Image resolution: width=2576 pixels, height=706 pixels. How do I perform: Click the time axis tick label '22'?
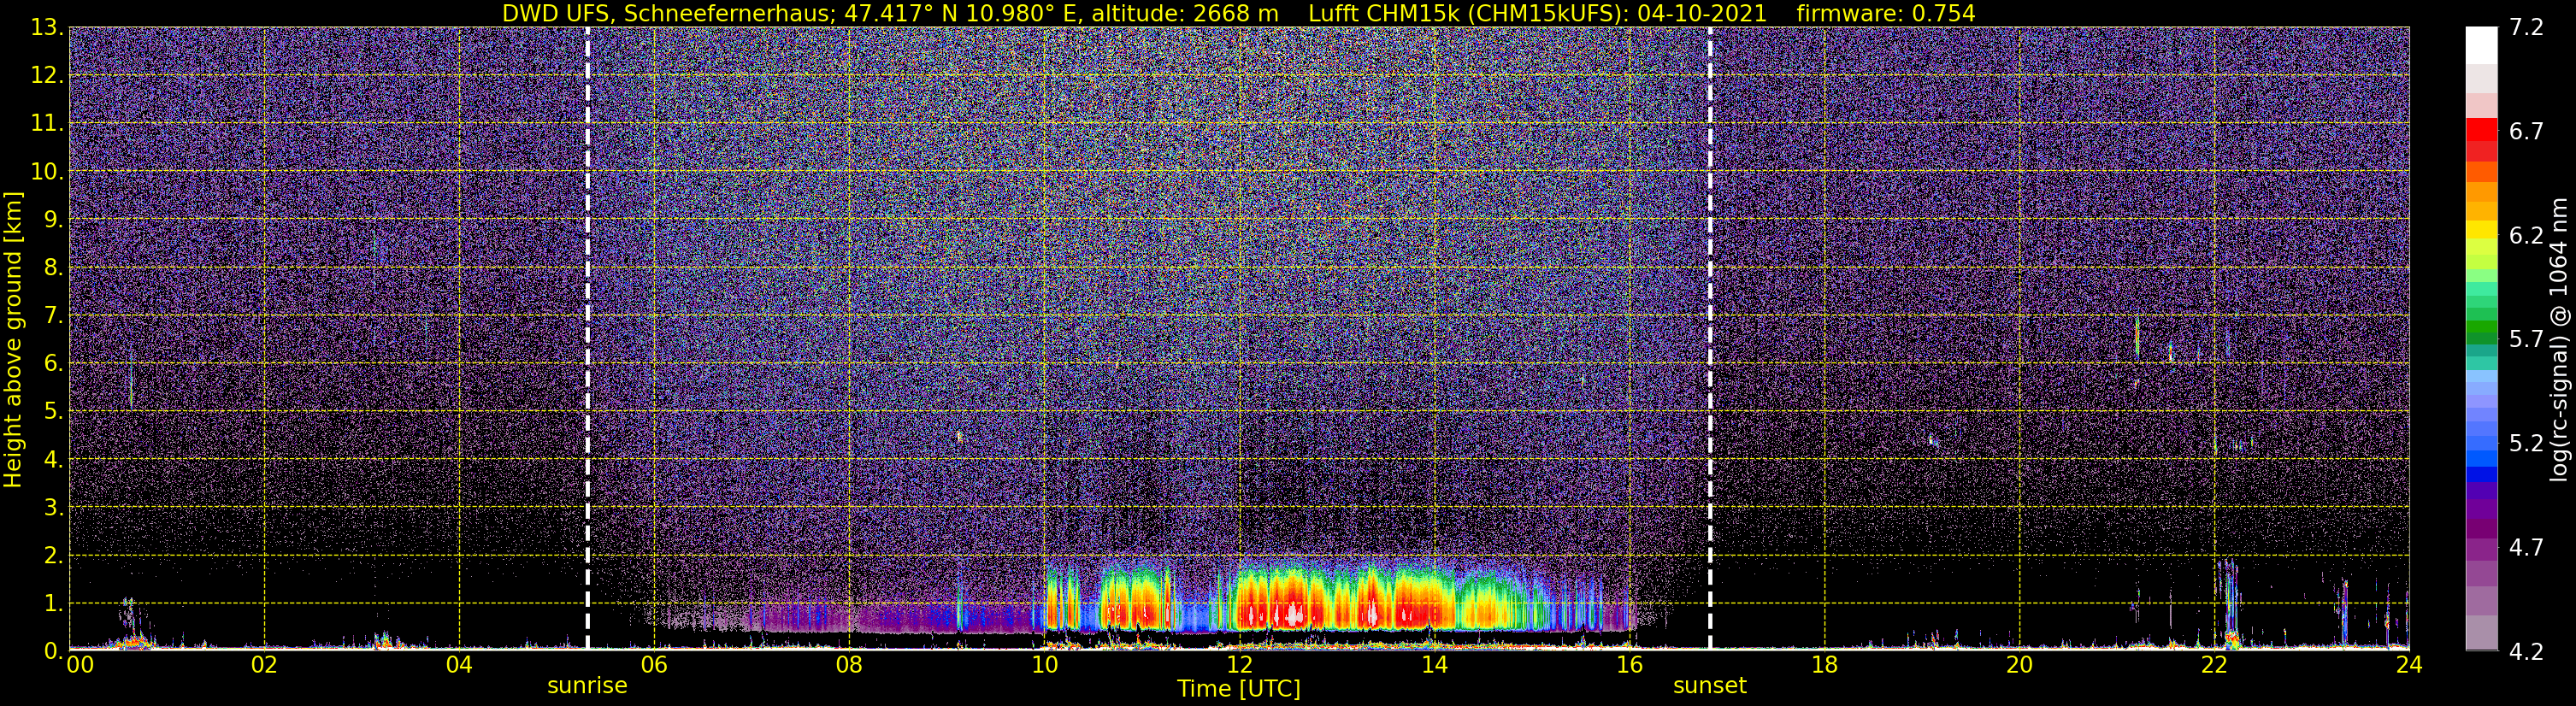click(2214, 665)
